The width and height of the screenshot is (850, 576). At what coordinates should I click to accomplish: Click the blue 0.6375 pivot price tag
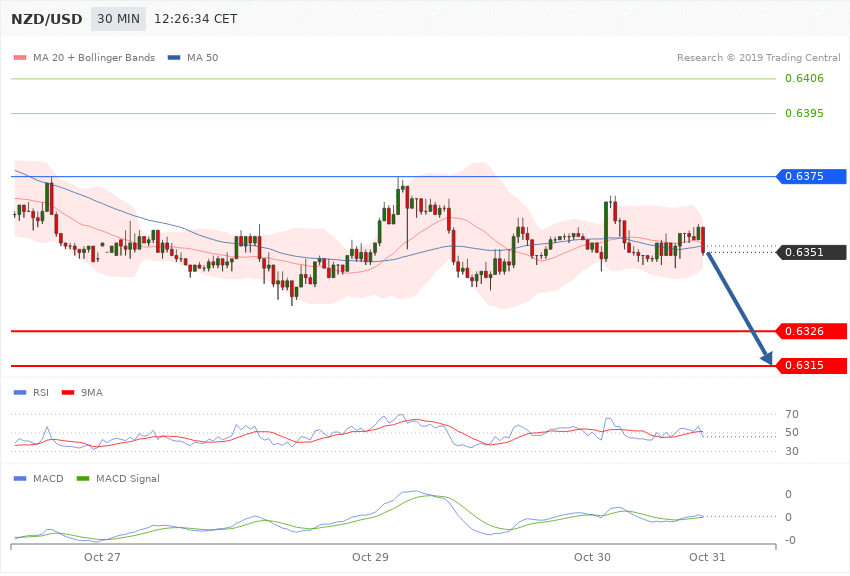811,176
